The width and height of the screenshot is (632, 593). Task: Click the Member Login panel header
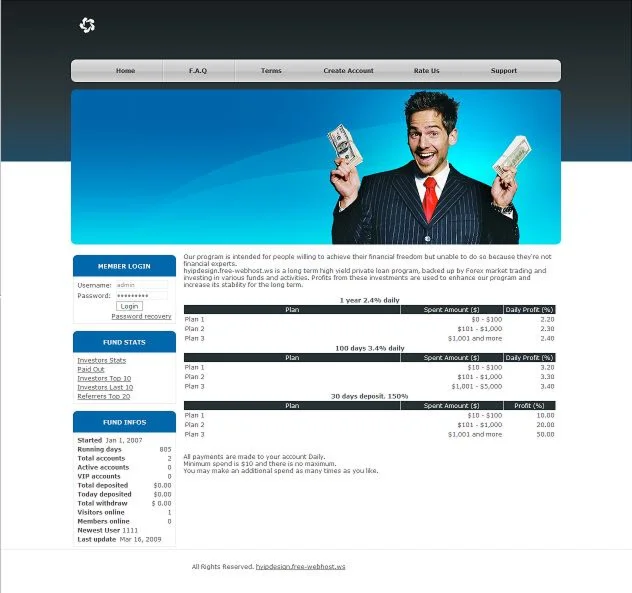124,266
